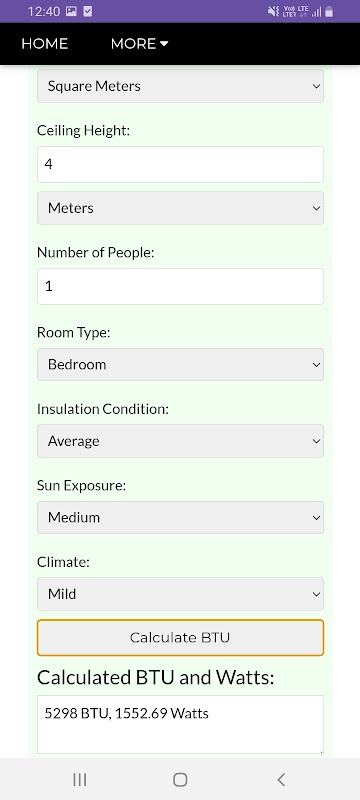This screenshot has height=800, width=360.
Task: Go to the HOME menu item
Action: pyautogui.click(x=44, y=44)
